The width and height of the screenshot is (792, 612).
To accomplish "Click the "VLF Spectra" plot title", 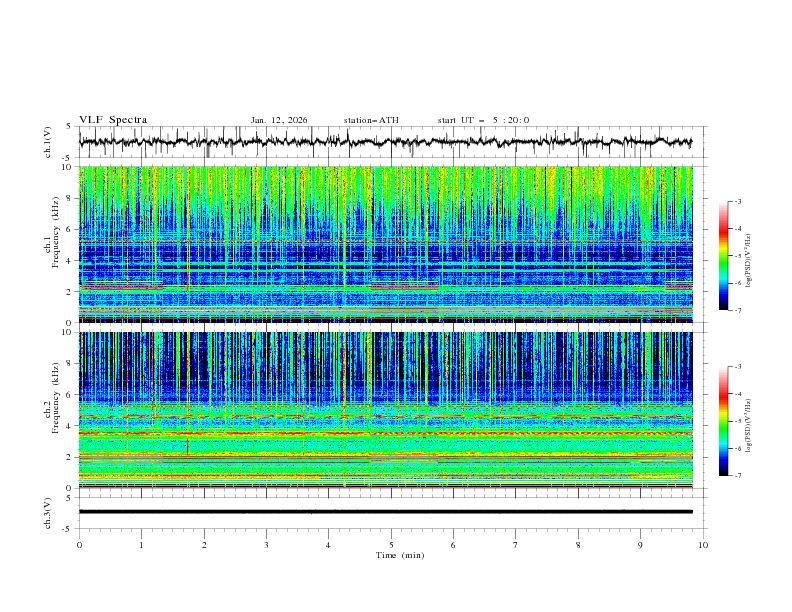I will point(113,120).
